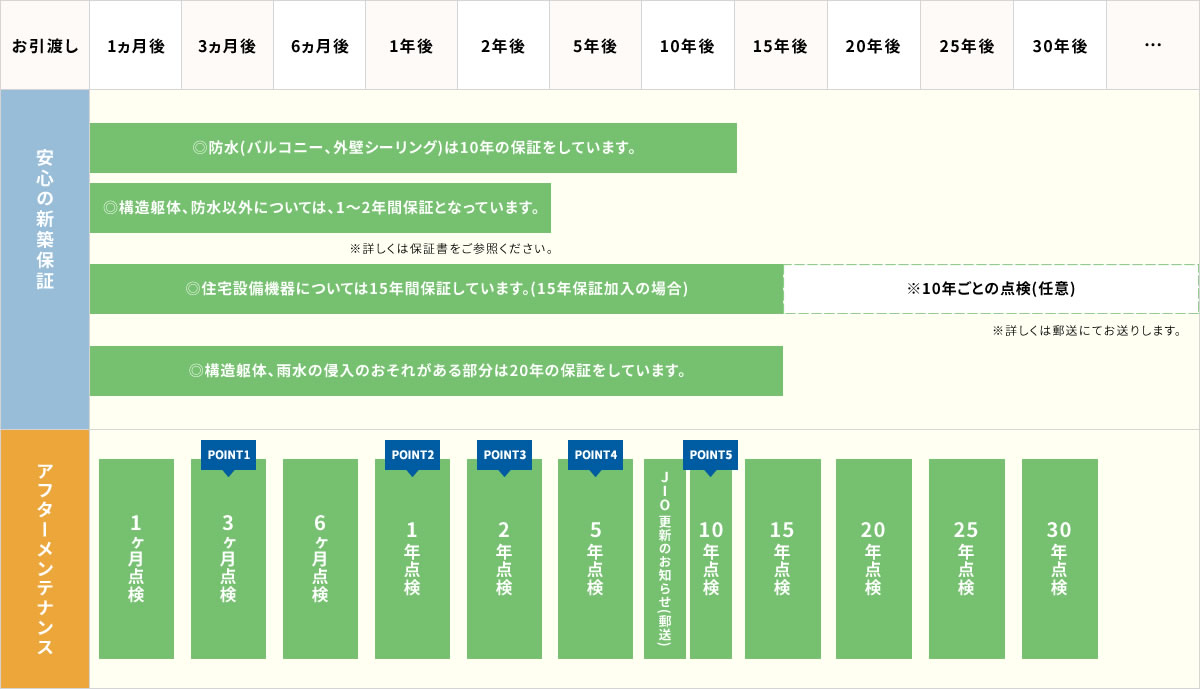Viewport: 1200px width, 689px height.
Task: Click the 20年の保証 structural warranty bar
Action: (436, 371)
